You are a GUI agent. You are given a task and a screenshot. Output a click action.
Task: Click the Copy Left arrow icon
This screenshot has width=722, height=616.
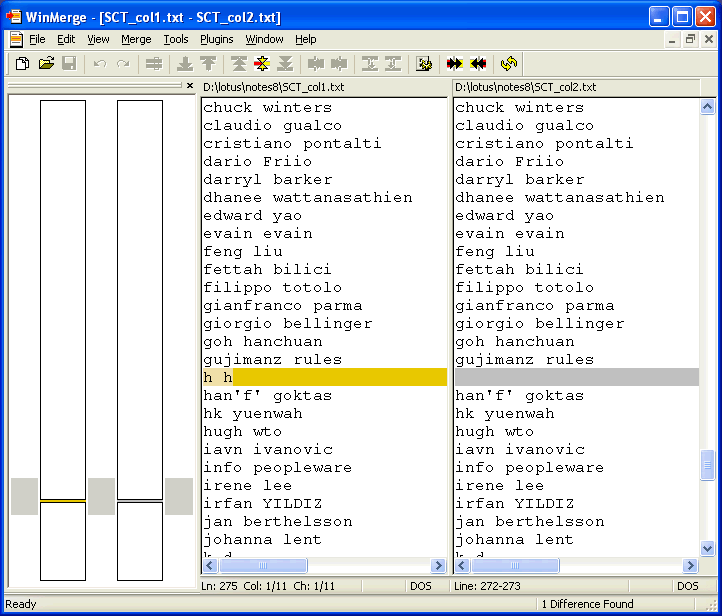click(339, 64)
